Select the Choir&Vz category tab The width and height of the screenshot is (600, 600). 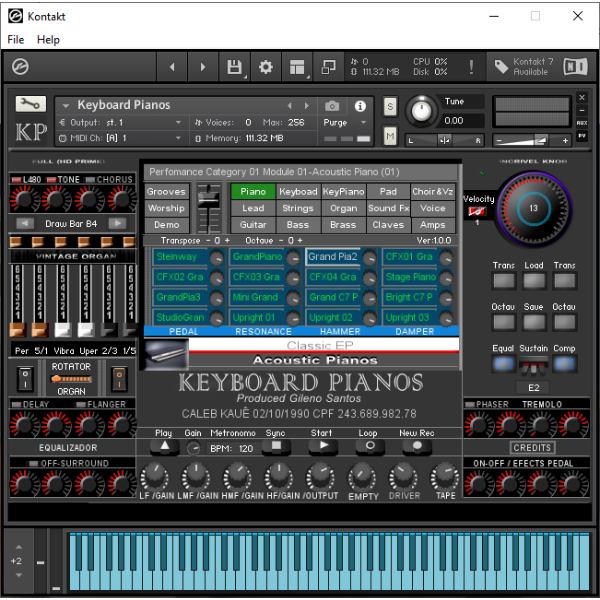click(433, 192)
